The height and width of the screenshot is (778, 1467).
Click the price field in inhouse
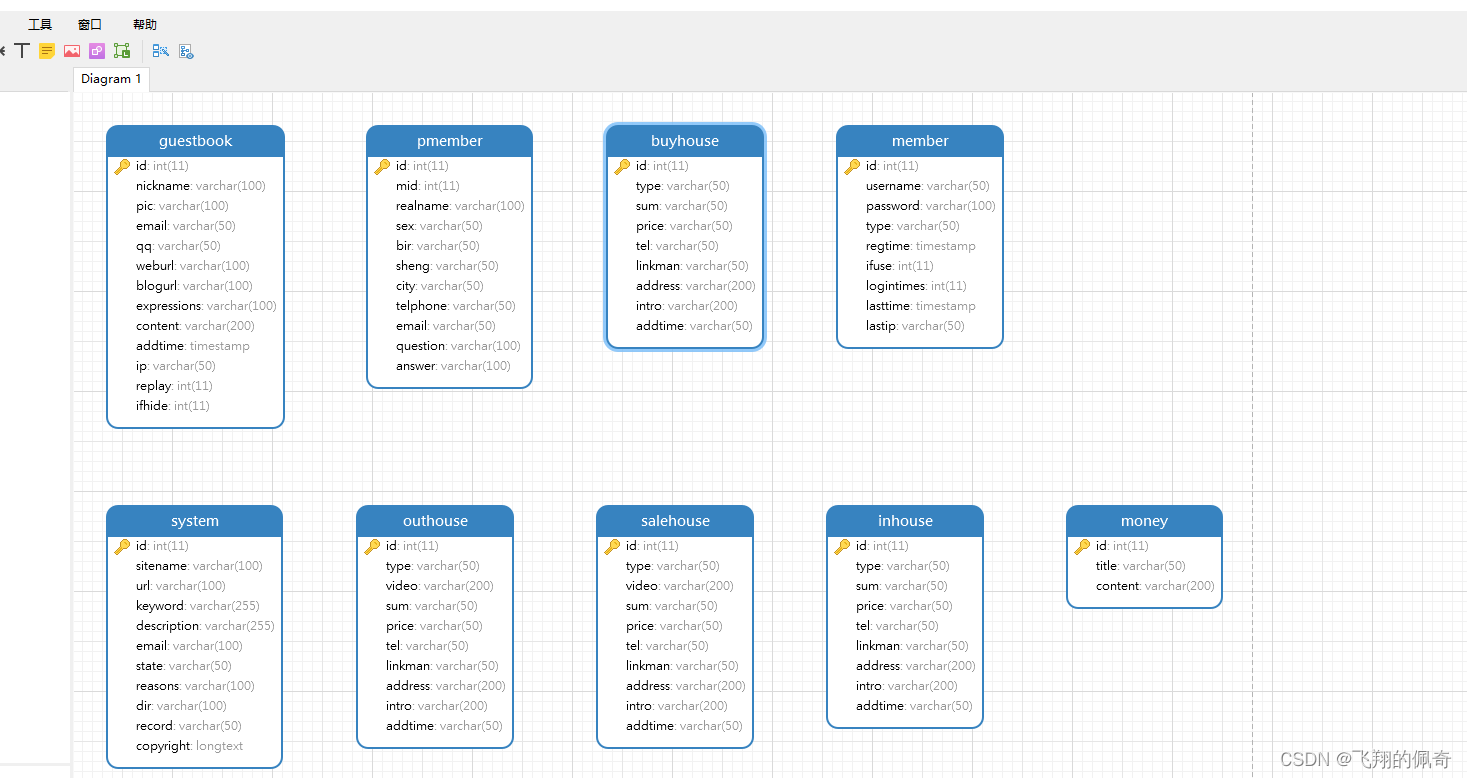click(x=905, y=606)
